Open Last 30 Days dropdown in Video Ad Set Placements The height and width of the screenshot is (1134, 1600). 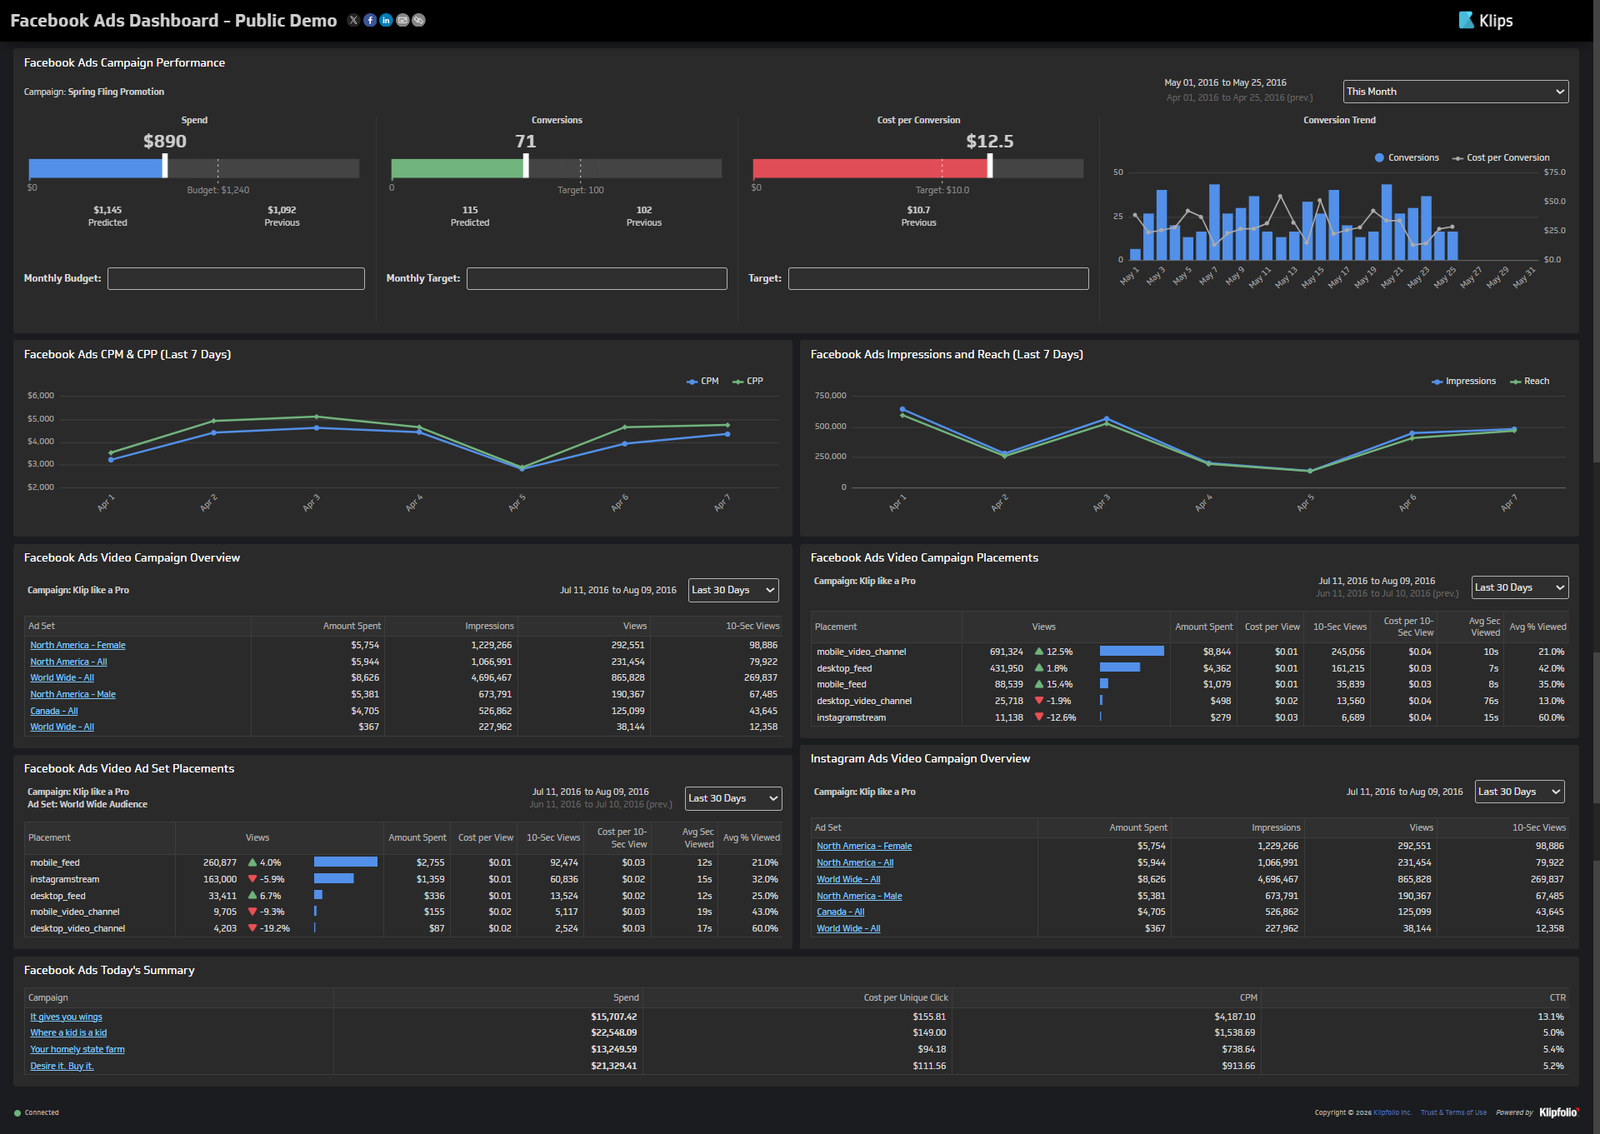point(733,798)
